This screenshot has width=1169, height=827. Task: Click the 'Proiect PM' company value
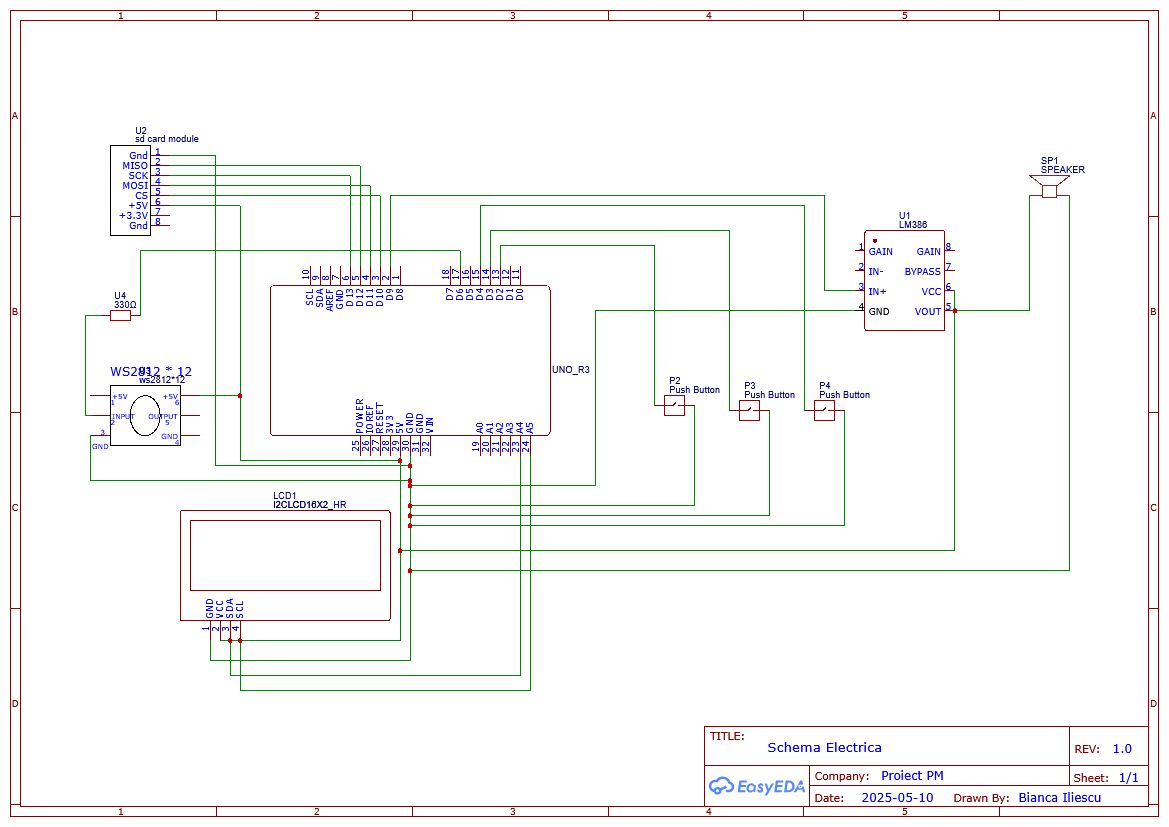(x=912, y=776)
